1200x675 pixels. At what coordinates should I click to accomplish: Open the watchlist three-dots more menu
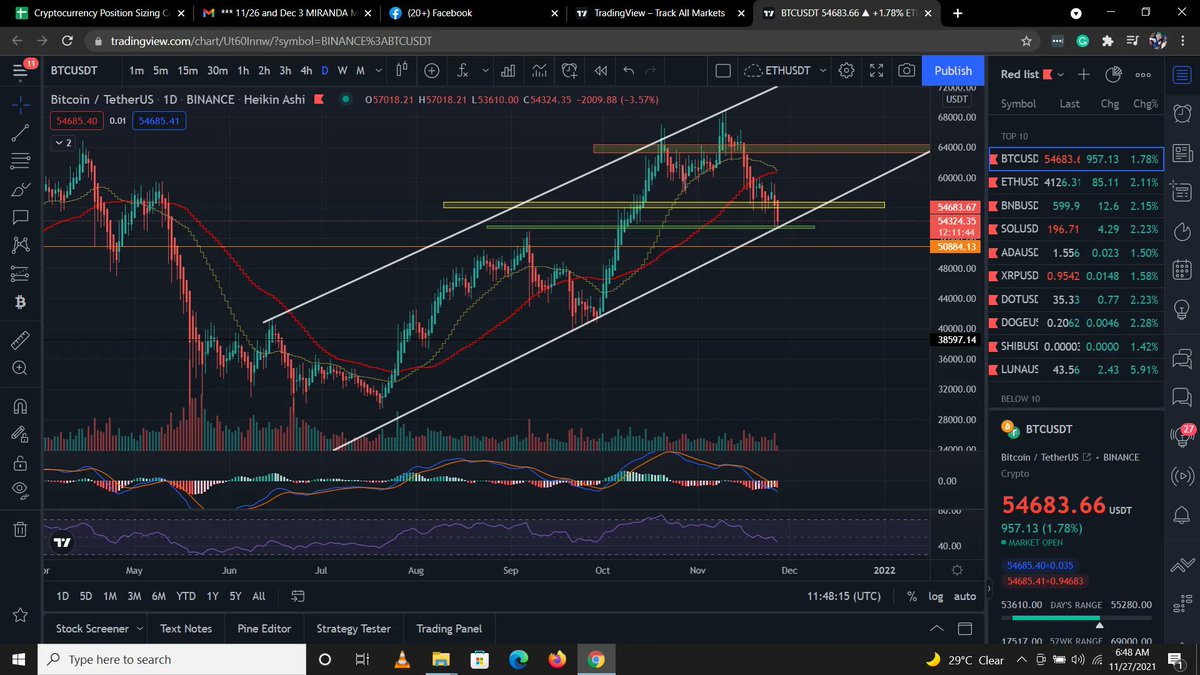pos(1143,74)
